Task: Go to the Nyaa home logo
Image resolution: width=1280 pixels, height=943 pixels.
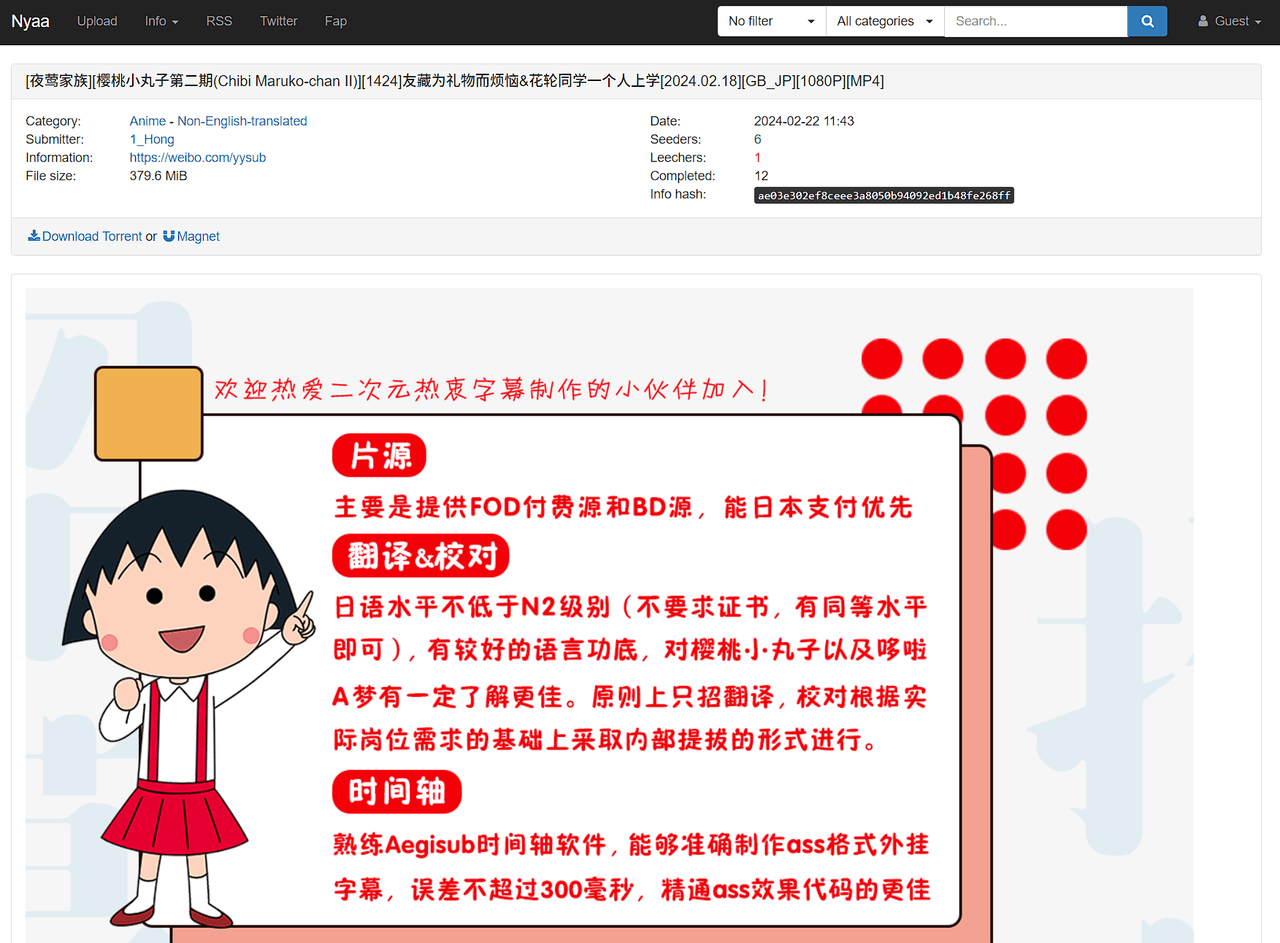Action: (x=30, y=21)
